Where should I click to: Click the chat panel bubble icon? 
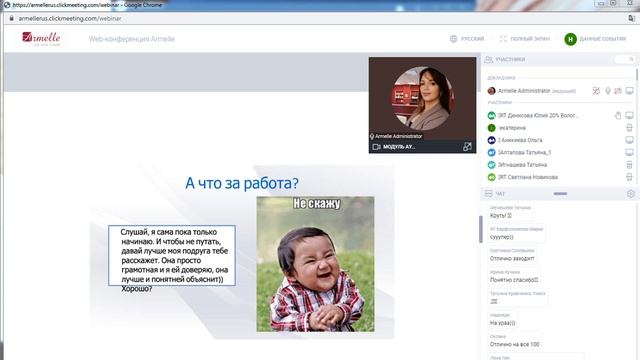point(489,194)
